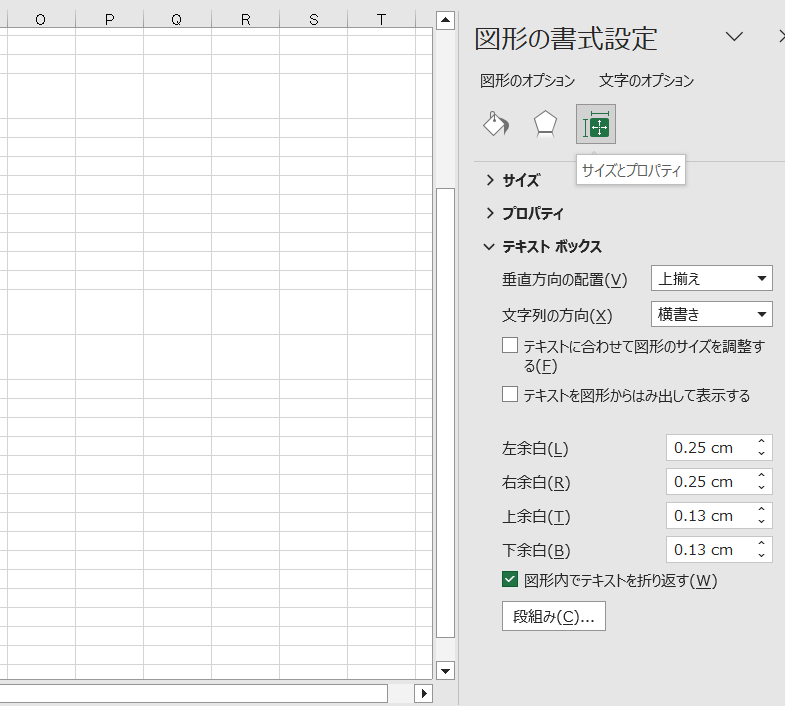
Task: Increase 上余白 with up spinner arrow
Action: 761,510
